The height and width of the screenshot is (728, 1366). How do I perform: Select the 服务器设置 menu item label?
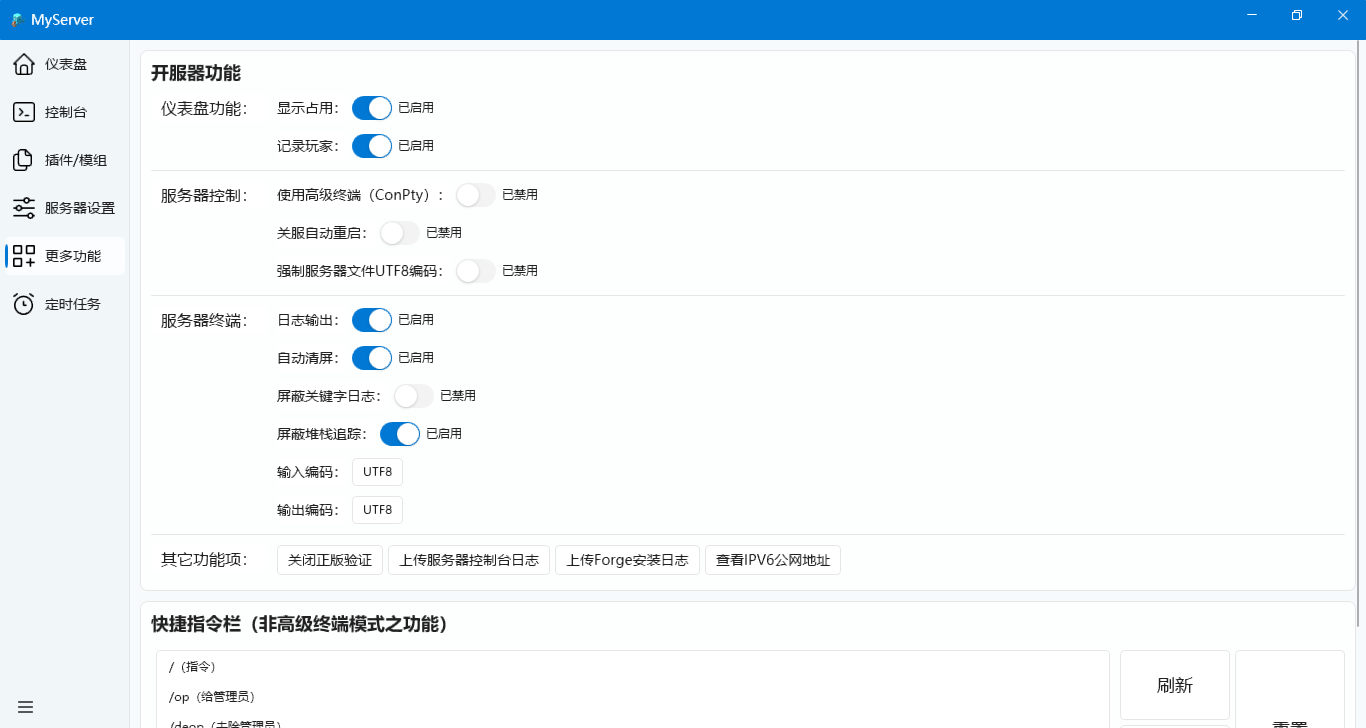80,208
